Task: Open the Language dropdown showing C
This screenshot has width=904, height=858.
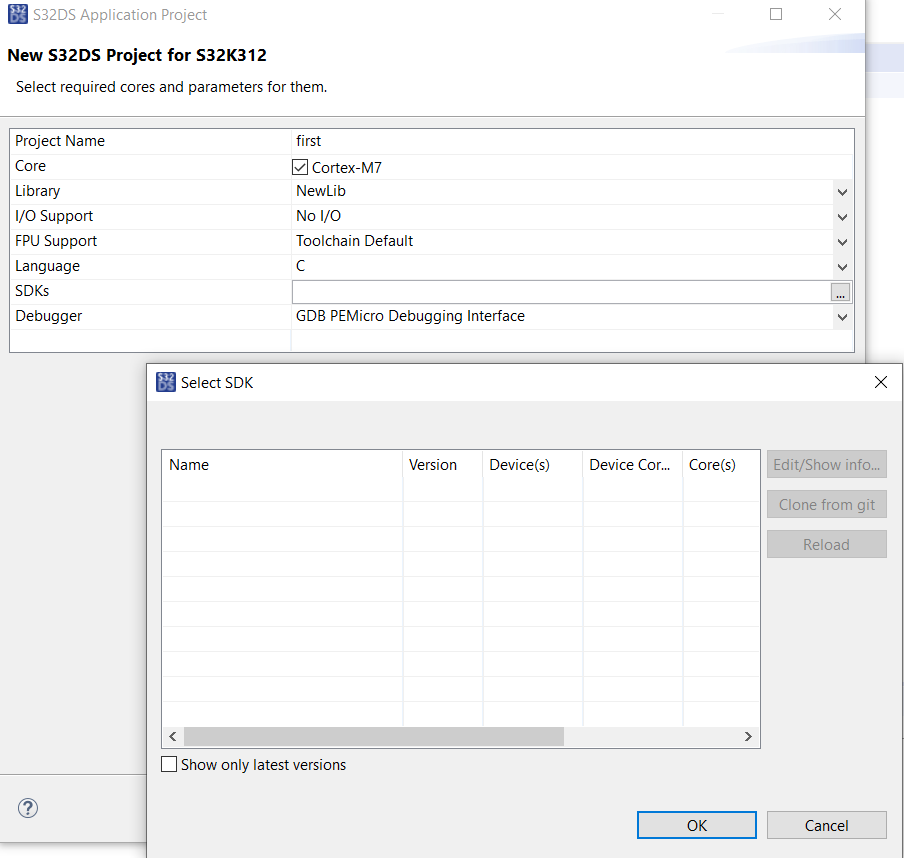Action: point(842,266)
